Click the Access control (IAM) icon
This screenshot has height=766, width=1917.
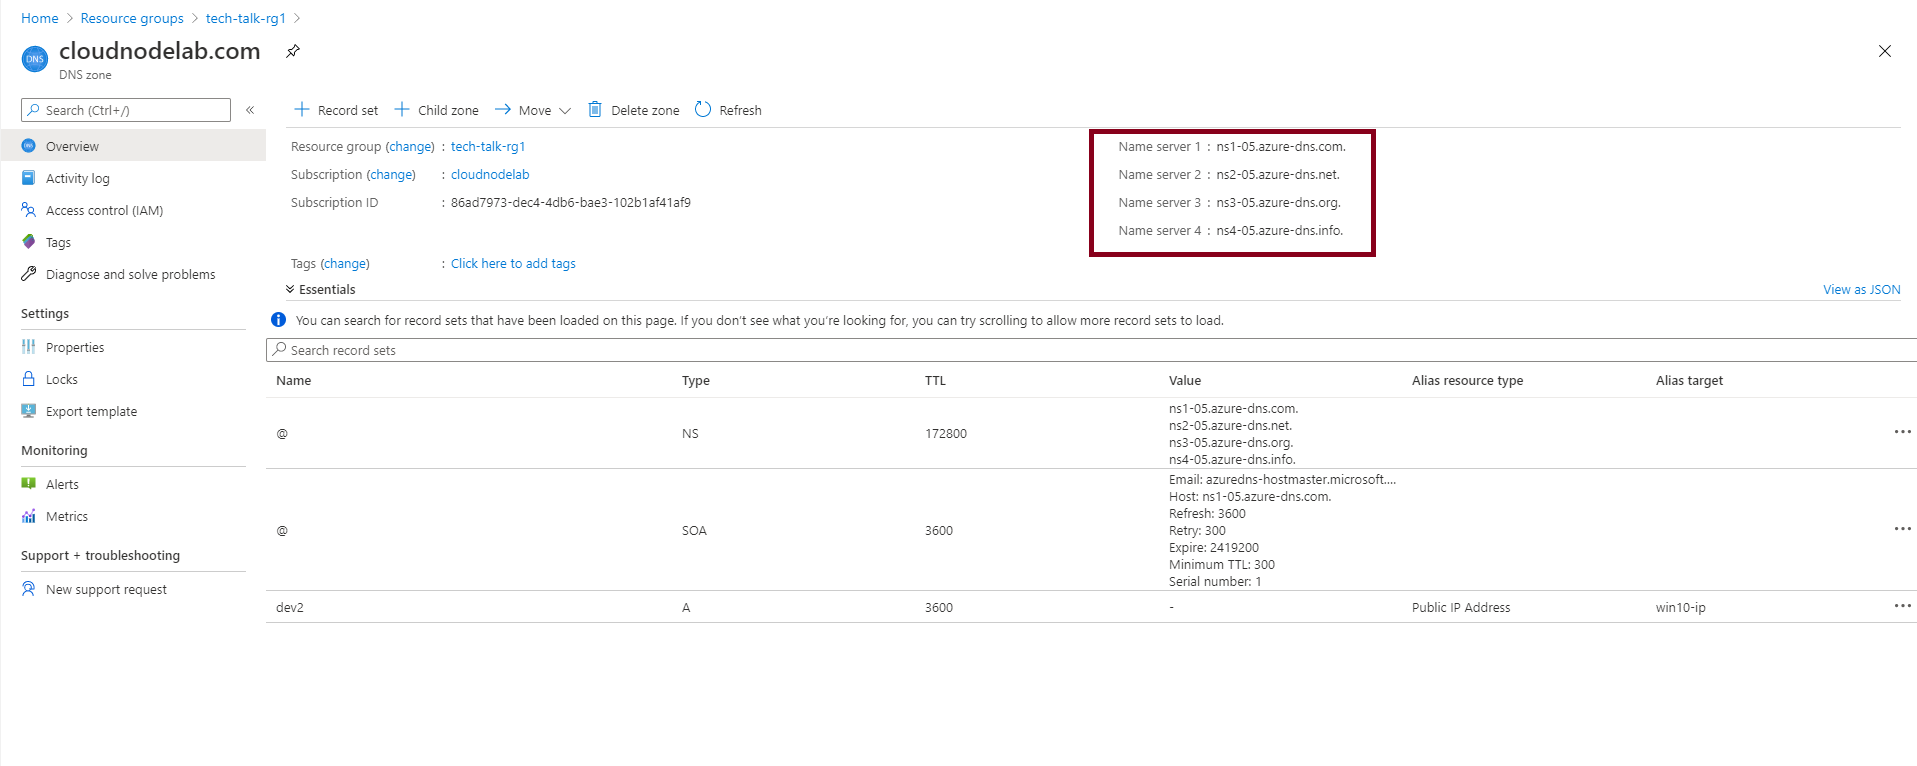[x=29, y=210]
